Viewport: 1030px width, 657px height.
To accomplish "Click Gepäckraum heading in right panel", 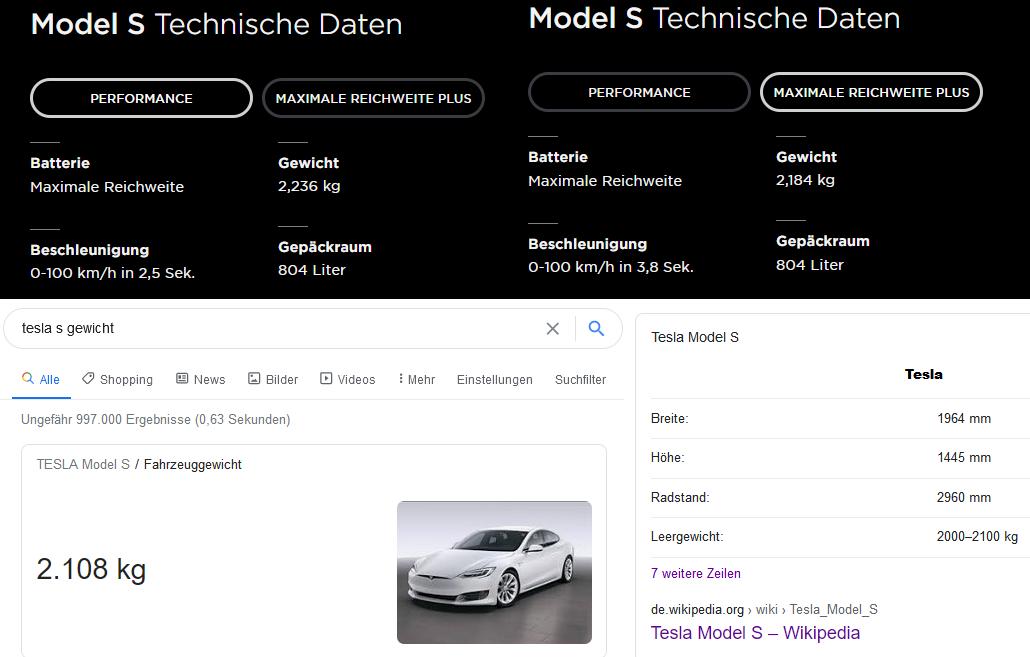I will pyautogui.click(x=822, y=241).
